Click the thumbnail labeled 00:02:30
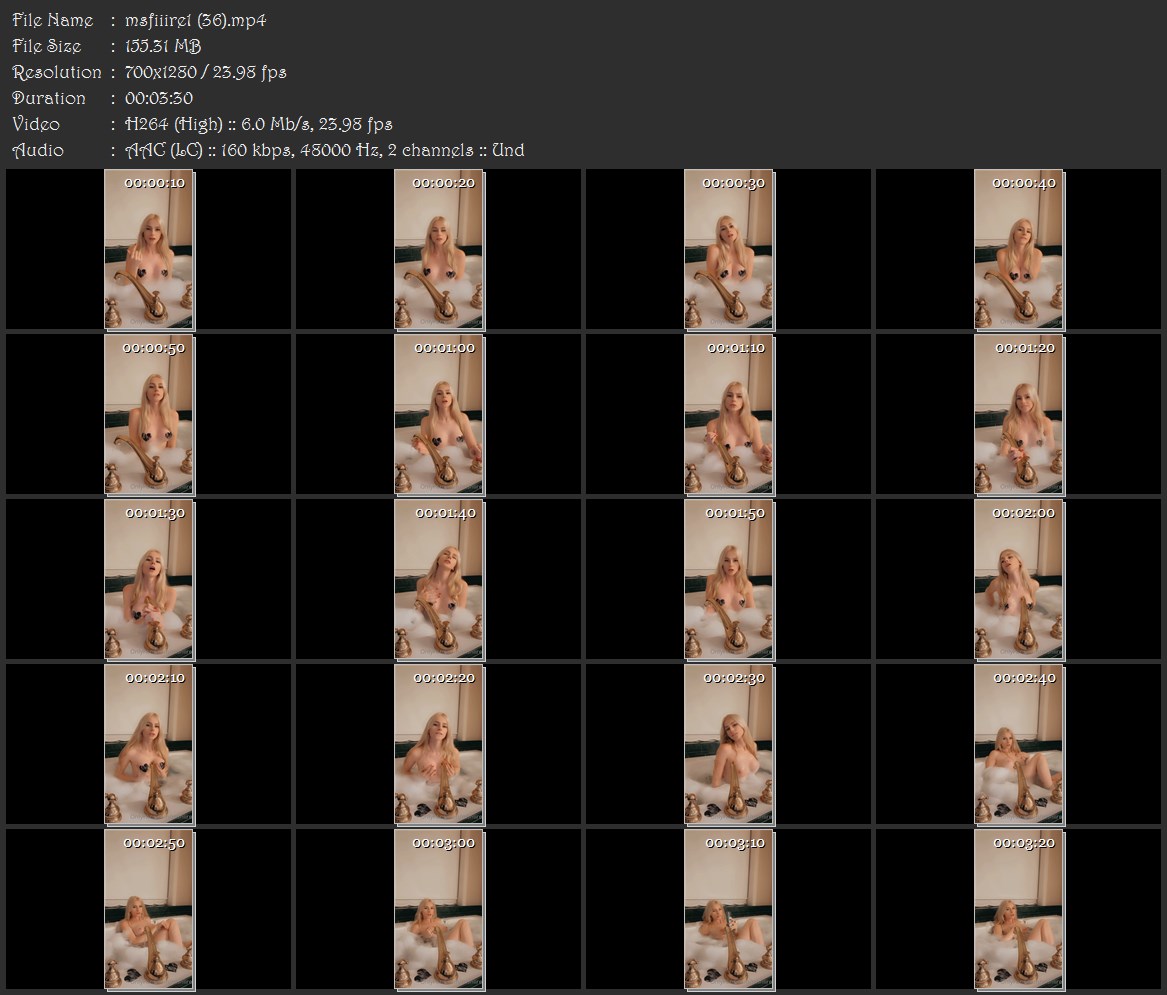This screenshot has width=1167, height=995. coord(729,745)
